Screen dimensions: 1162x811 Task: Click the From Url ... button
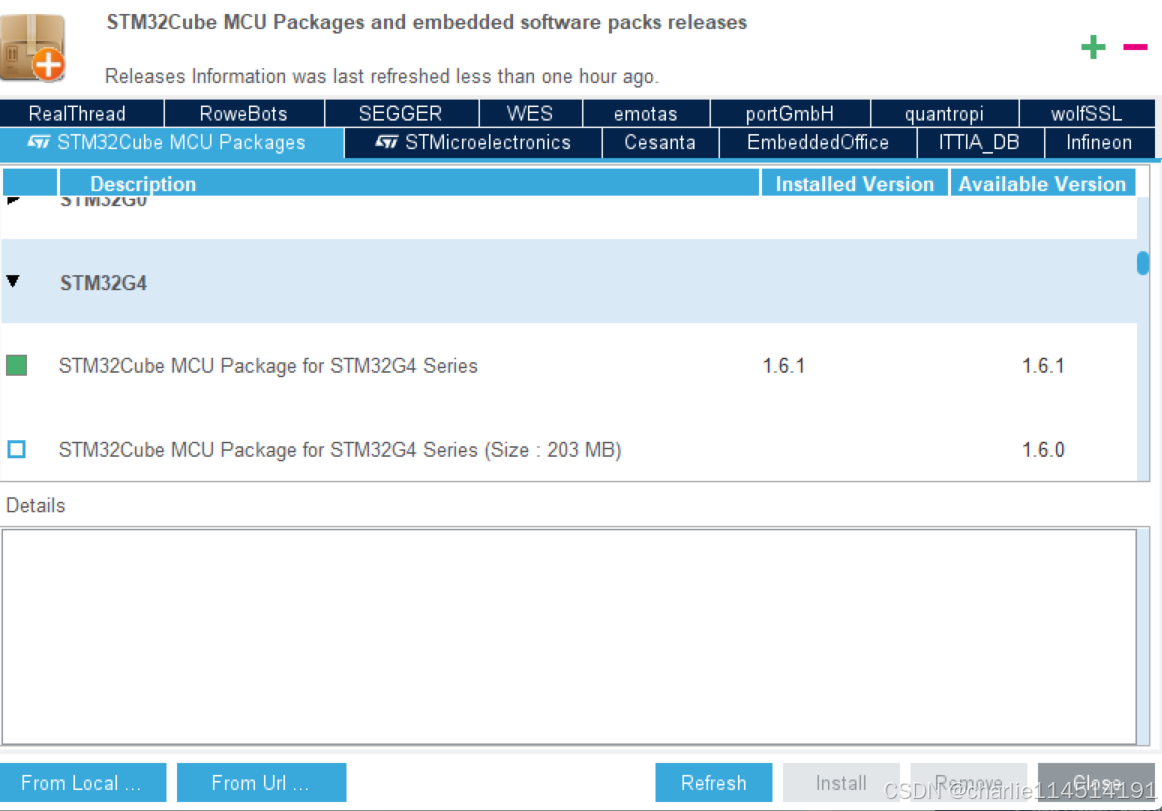click(262, 783)
